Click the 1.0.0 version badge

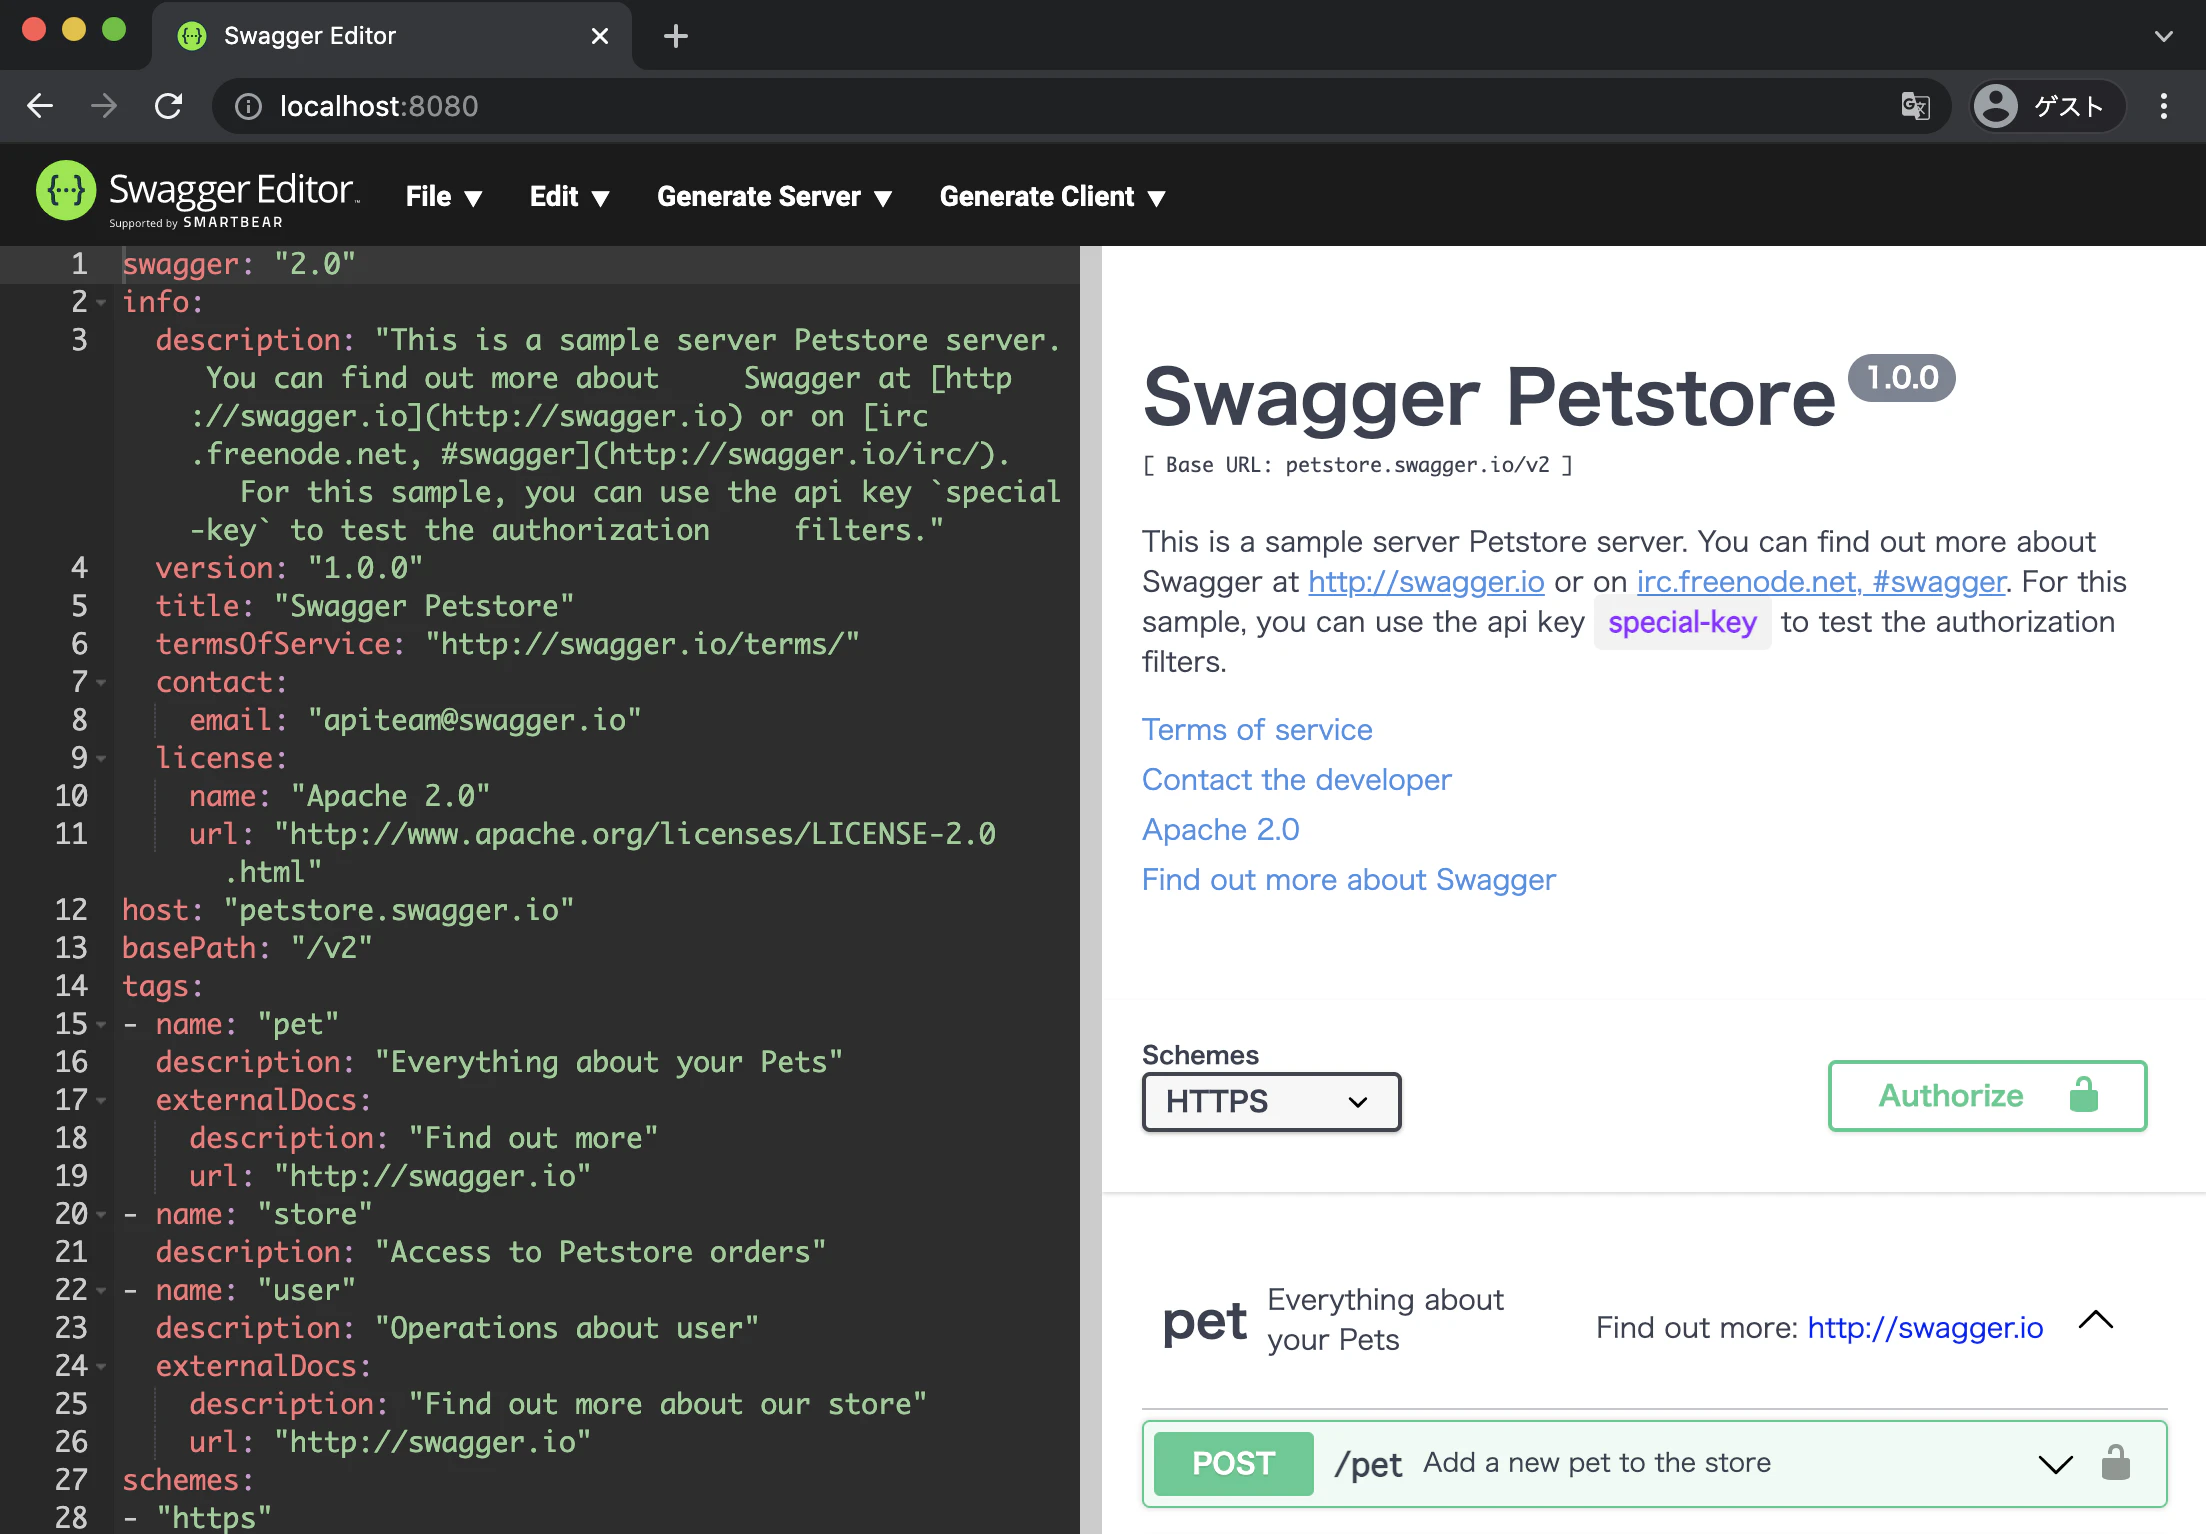[1902, 378]
